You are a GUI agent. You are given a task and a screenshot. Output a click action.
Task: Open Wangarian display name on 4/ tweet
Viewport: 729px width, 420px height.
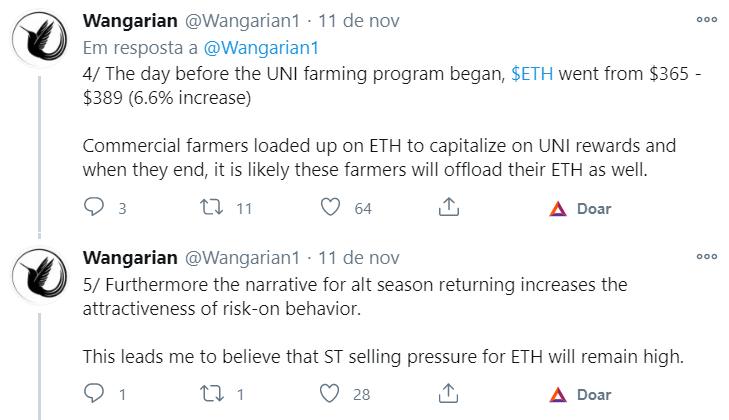130,20
